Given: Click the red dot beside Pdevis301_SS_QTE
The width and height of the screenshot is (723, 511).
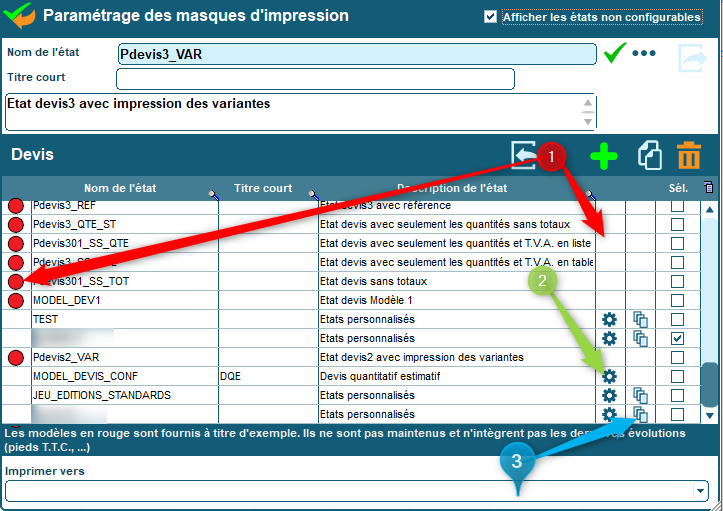Looking at the screenshot, I should tap(16, 244).
